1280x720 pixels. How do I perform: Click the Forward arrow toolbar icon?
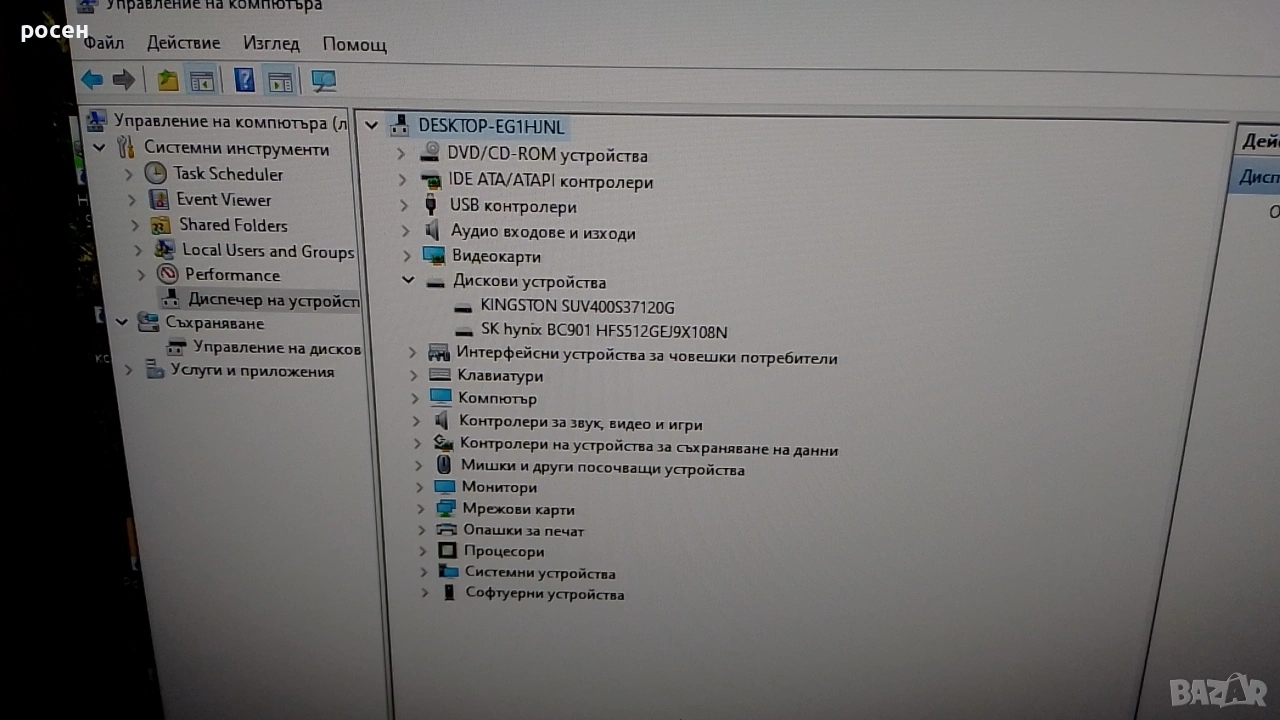[x=123, y=80]
